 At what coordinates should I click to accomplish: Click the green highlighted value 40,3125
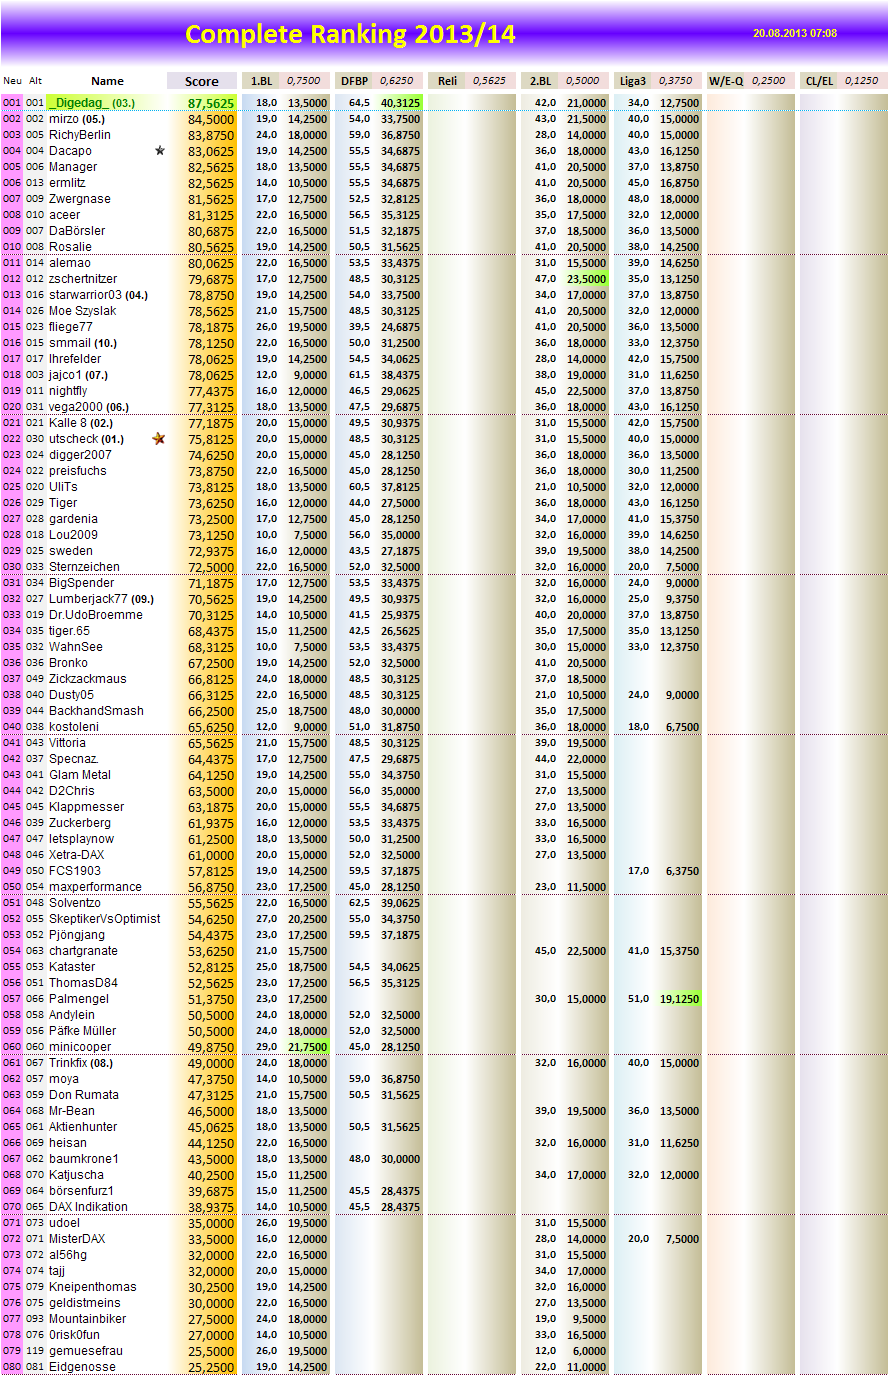coord(400,103)
